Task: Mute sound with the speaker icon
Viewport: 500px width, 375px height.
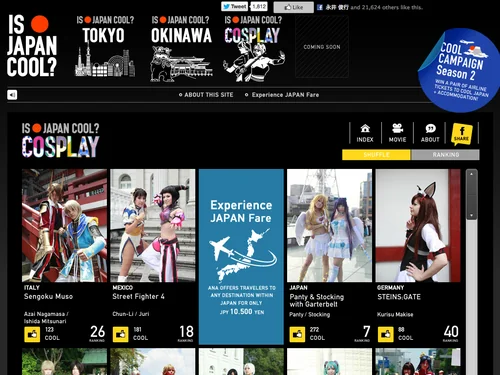Action: pos(12,95)
